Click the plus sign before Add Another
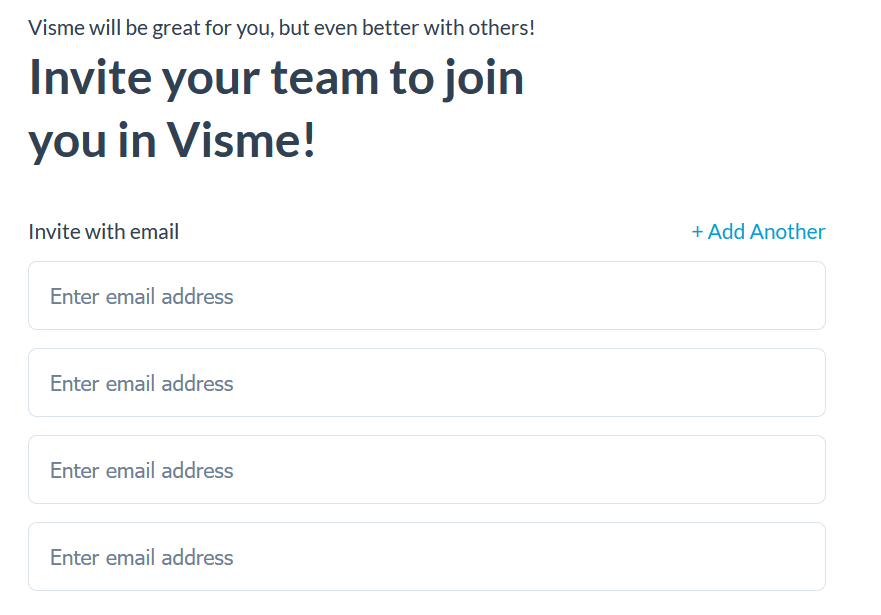881x615 pixels. 697,232
